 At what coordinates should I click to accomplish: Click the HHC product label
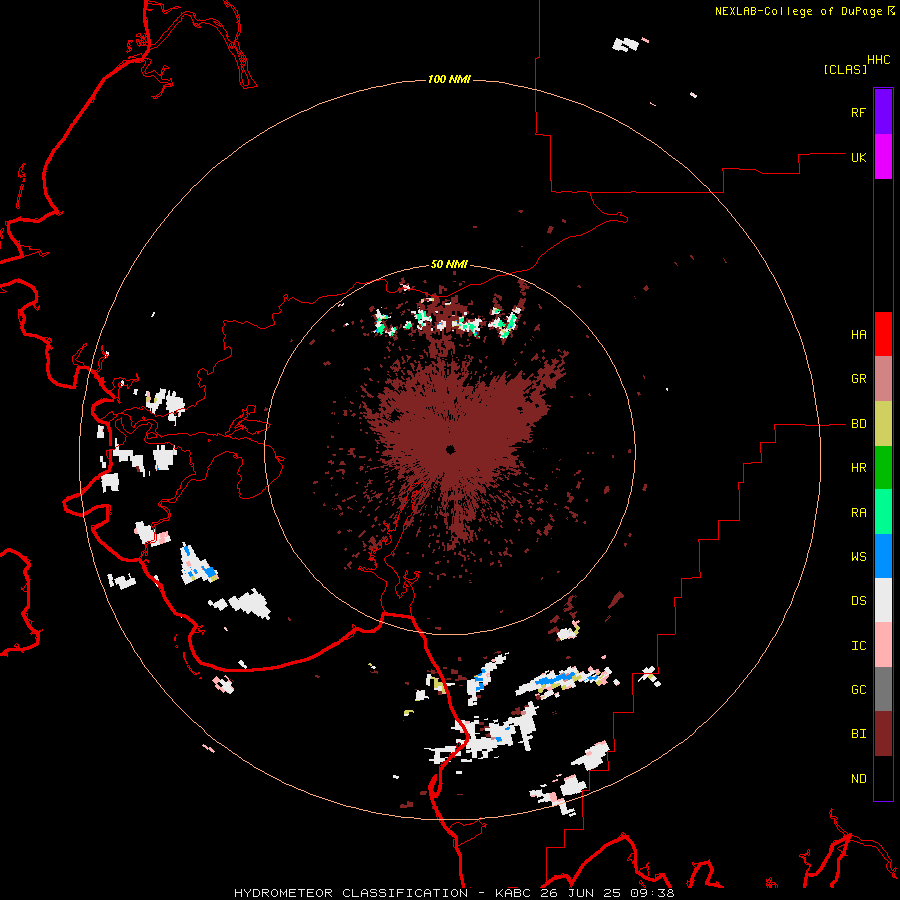(879, 60)
